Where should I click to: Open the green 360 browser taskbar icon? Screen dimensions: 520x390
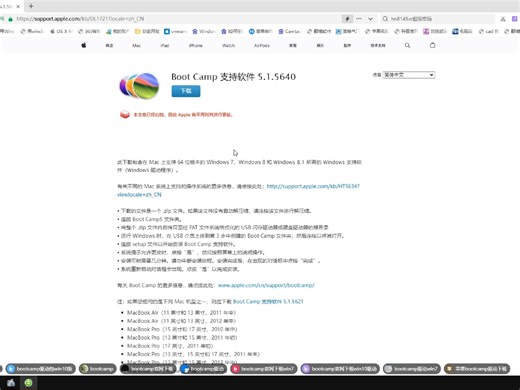coord(28,383)
